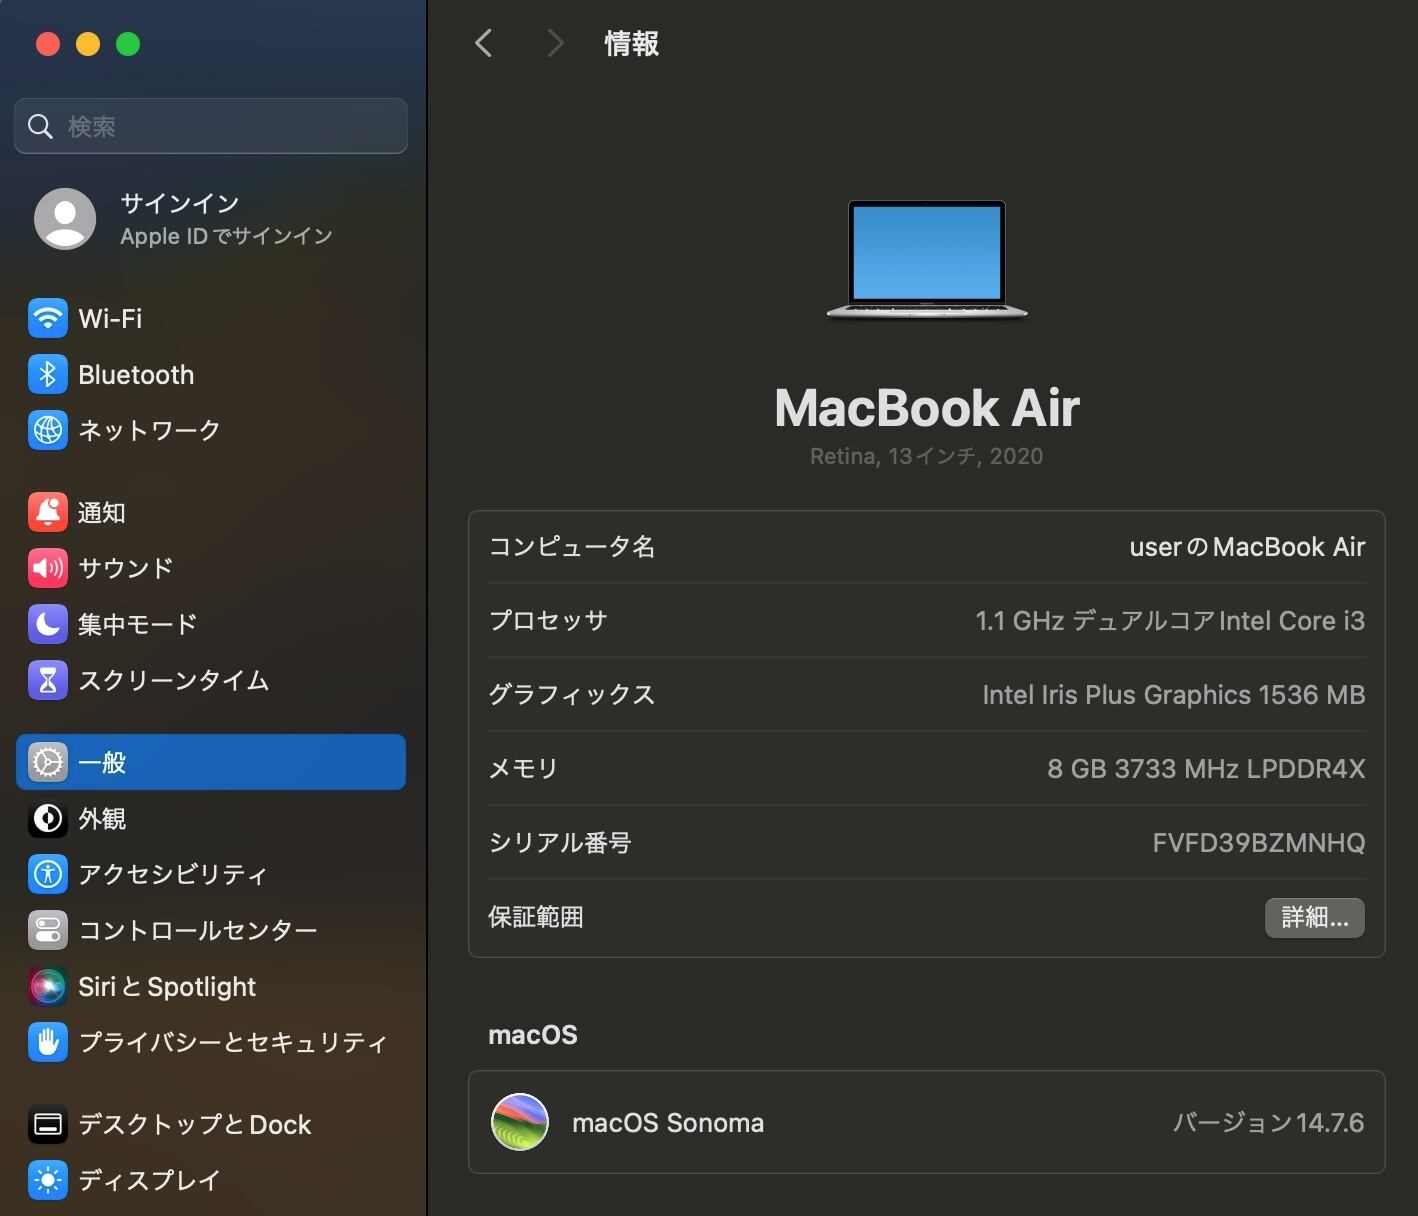The height and width of the screenshot is (1216, 1418).
Task: Click the バージョン14.7.6 text
Action: tap(1269, 1123)
